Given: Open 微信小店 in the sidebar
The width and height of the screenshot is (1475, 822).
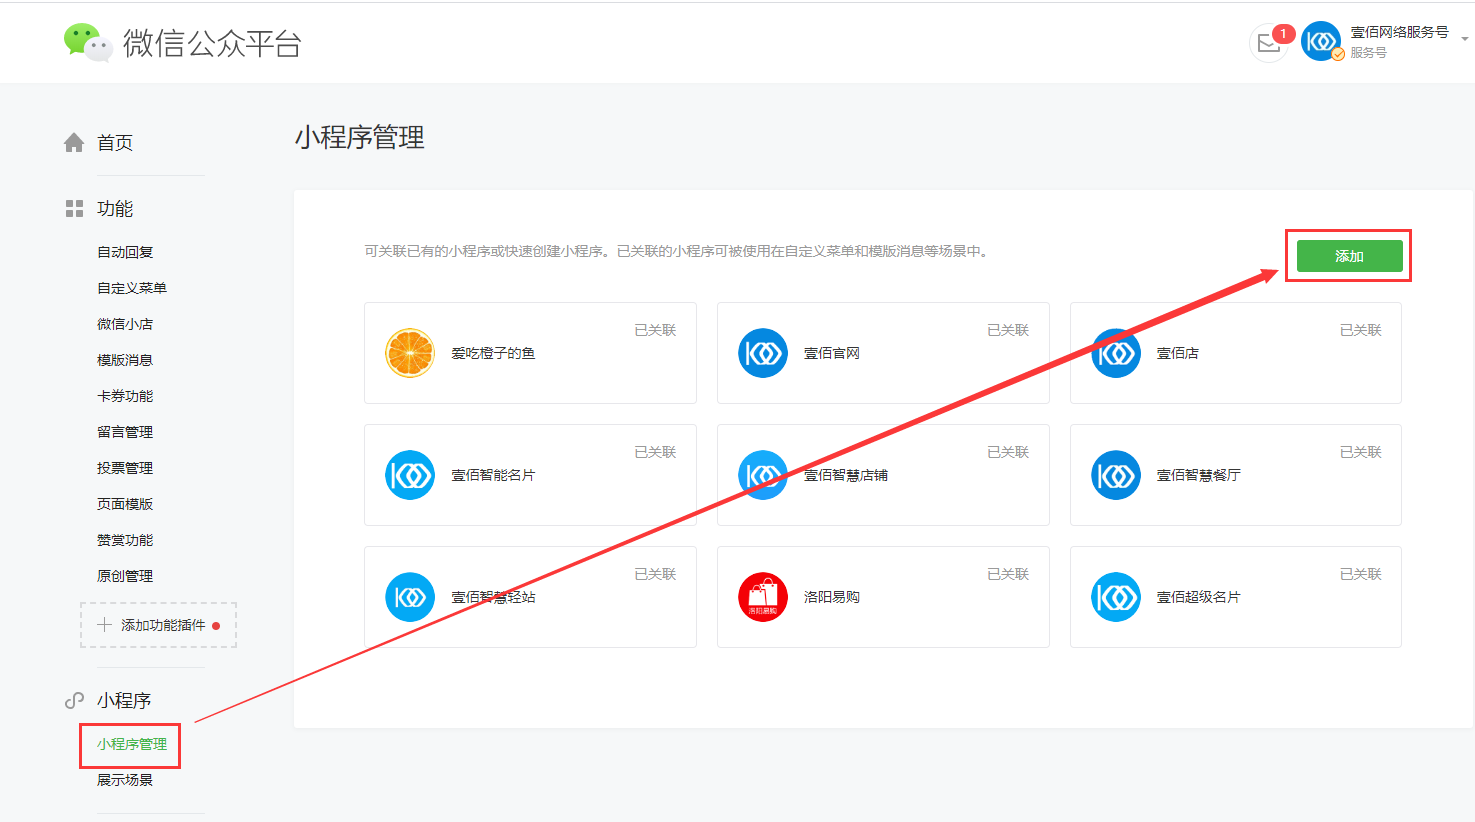Looking at the screenshot, I should pos(125,324).
